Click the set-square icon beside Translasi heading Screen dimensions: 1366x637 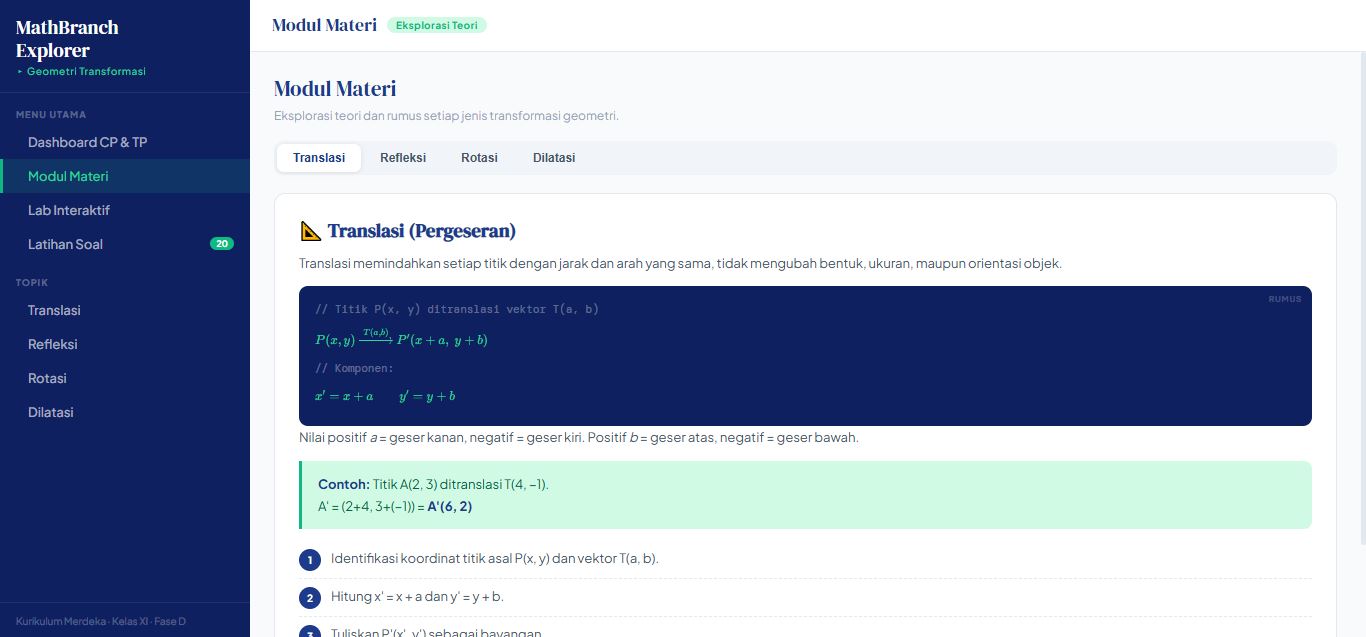(310, 231)
